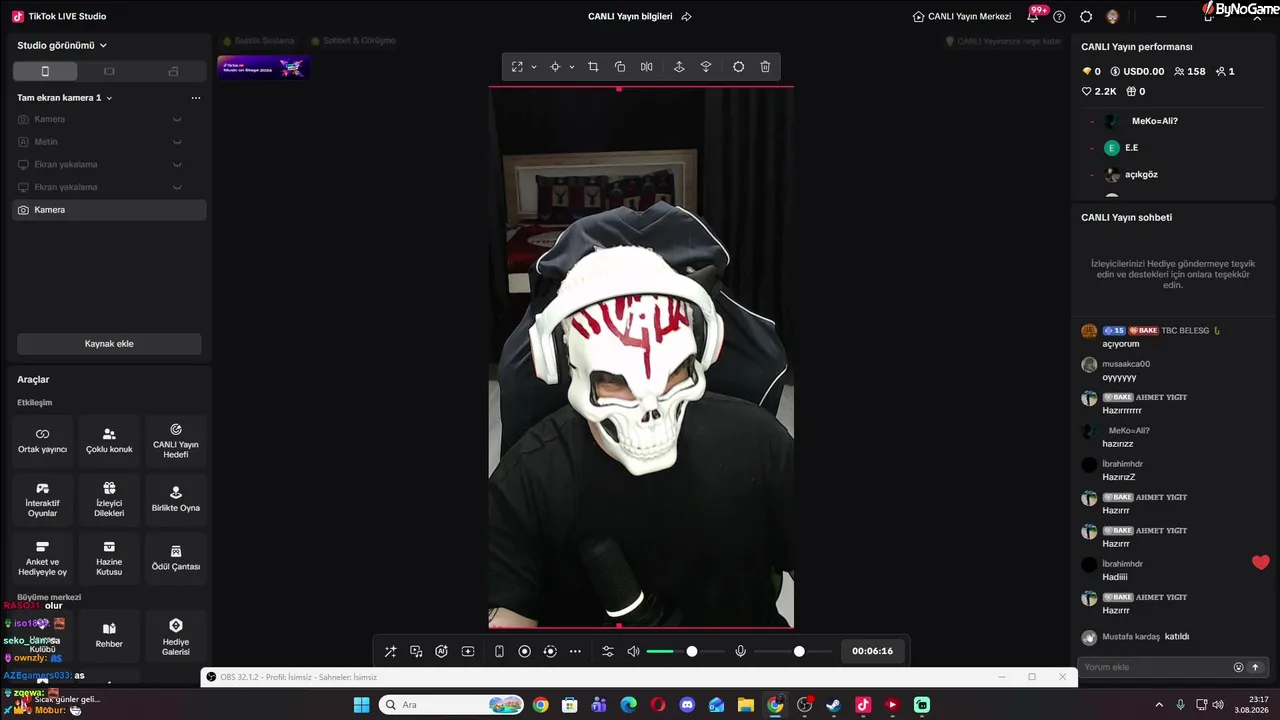Adjust the microphone volume slider
1280x720 pixels.
click(794, 651)
